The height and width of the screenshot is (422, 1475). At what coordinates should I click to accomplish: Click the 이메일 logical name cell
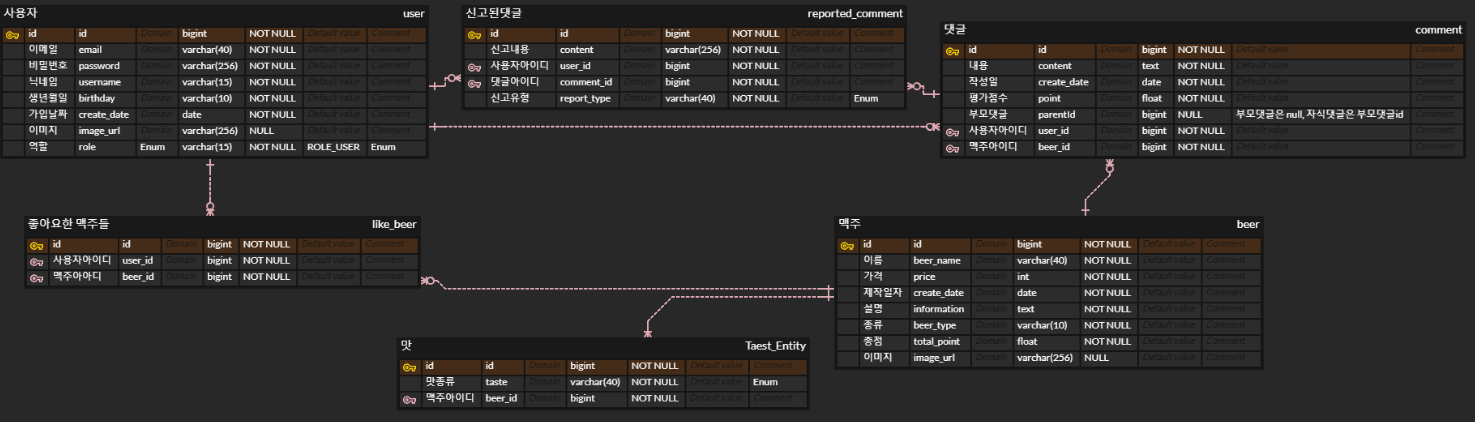[49, 50]
